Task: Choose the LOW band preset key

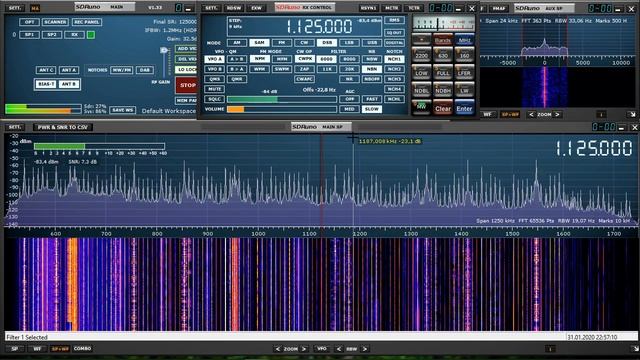Action: (421, 73)
